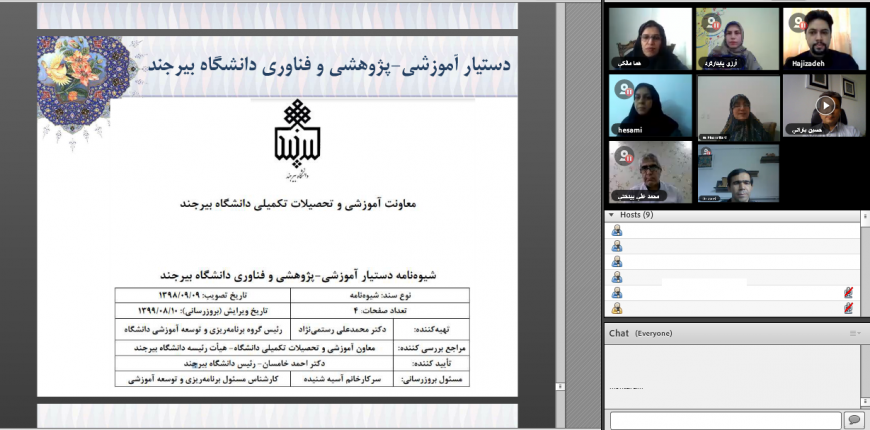The image size is (870, 430).
Task: Click the play button on حسین video
Action: point(825,104)
